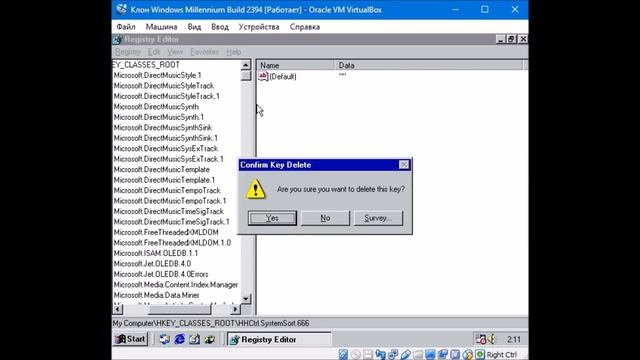Click tree scrollbar up arrow
This screenshot has height=360, width=640.
pyautogui.click(x=246, y=65)
